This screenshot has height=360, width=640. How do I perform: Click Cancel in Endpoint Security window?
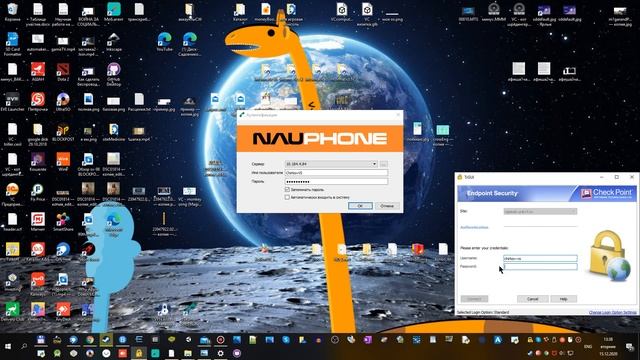pyautogui.click(x=533, y=299)
